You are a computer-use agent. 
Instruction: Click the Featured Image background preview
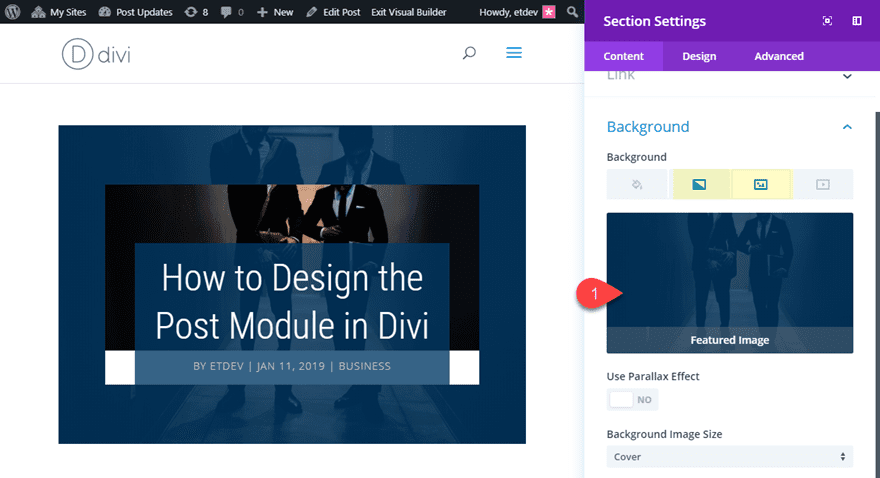730,283
